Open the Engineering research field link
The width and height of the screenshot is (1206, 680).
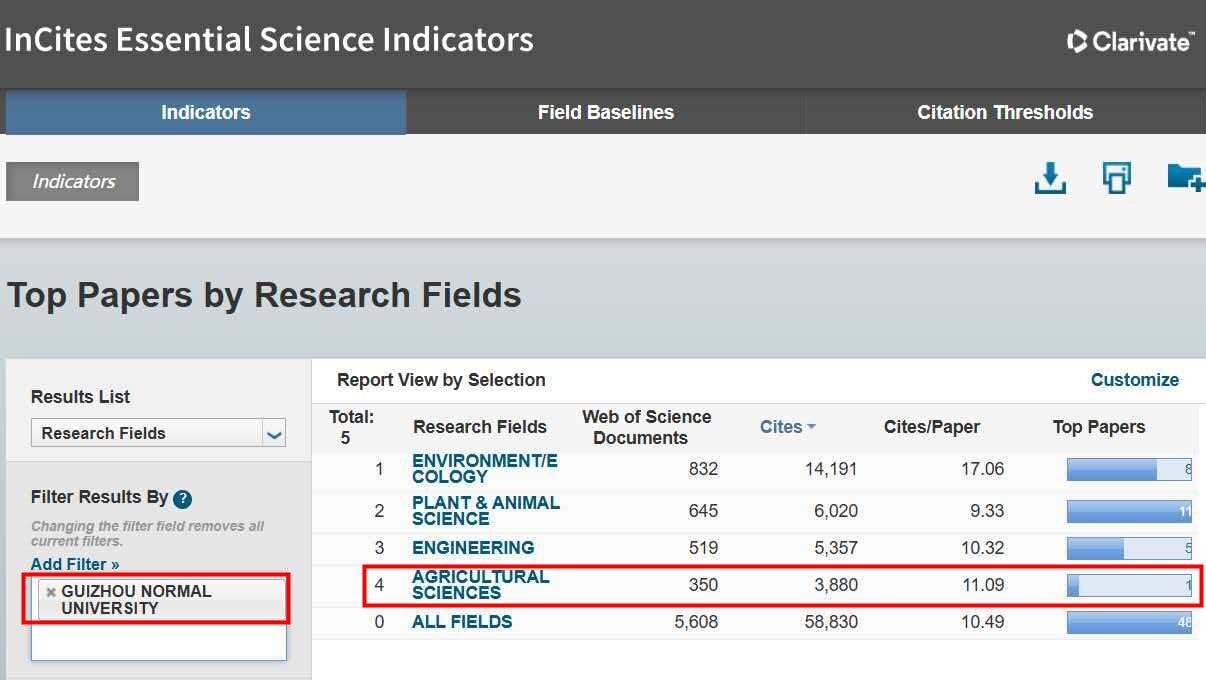[x=473, y=548]
